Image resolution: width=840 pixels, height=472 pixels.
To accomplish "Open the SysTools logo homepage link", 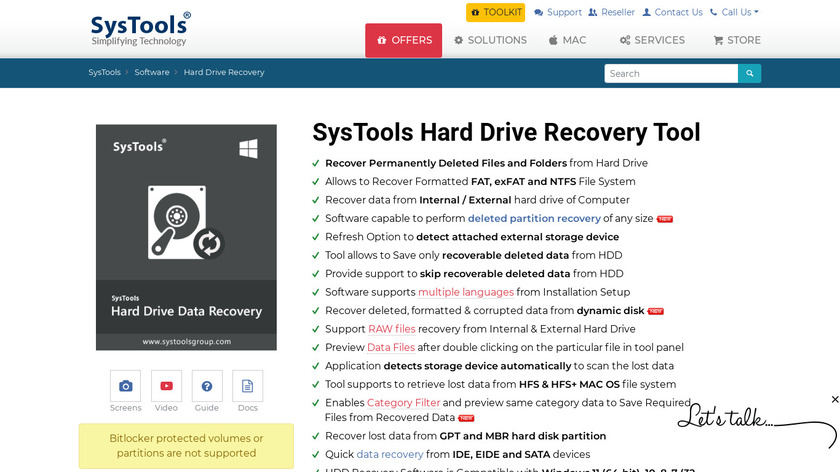I will coord(140,29).
